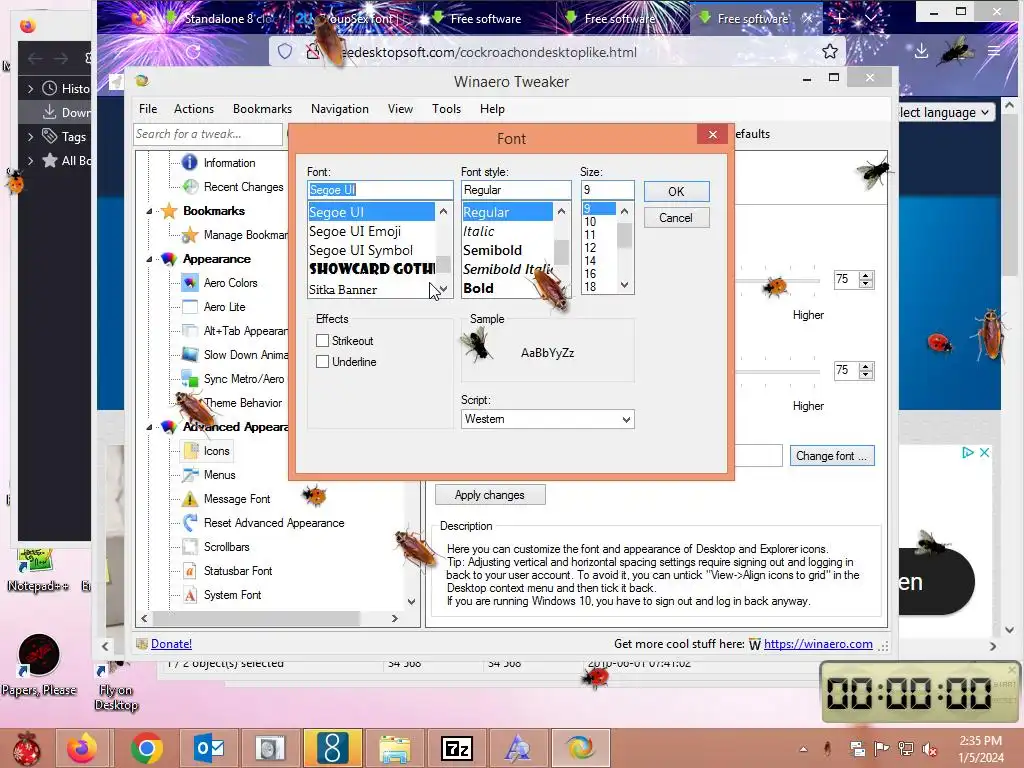Click the Change font button
Screen dimensions: 1024x768
[x=831, y=456]
